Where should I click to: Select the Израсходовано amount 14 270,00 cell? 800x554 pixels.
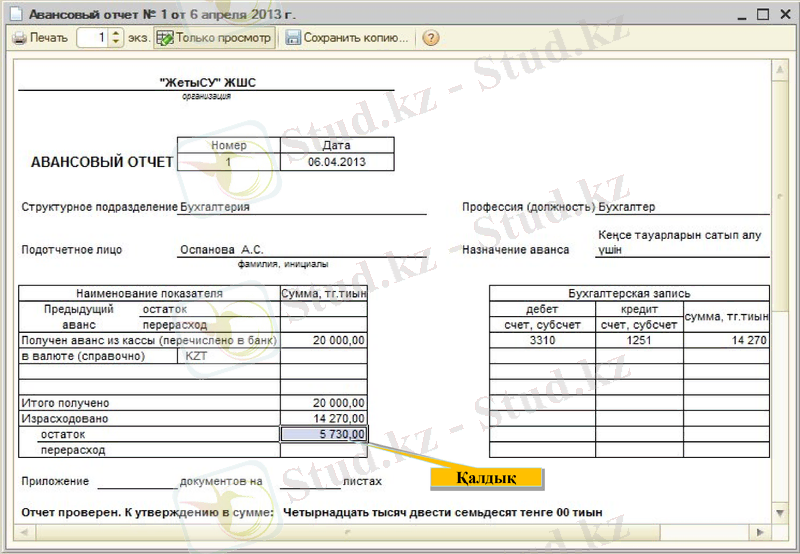click(324, 419)
